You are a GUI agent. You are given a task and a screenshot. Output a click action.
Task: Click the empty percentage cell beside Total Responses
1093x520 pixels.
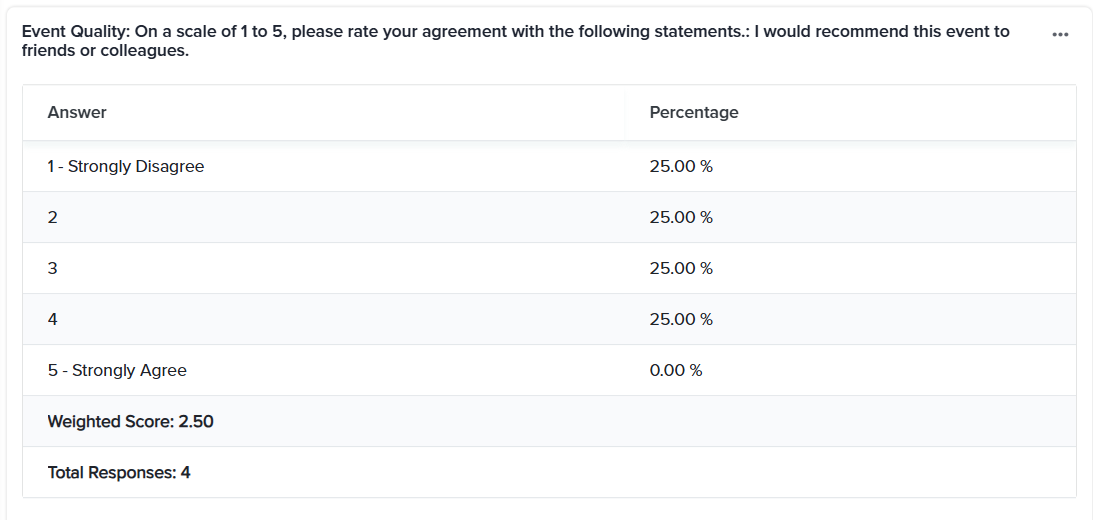(x=850, y=472)
